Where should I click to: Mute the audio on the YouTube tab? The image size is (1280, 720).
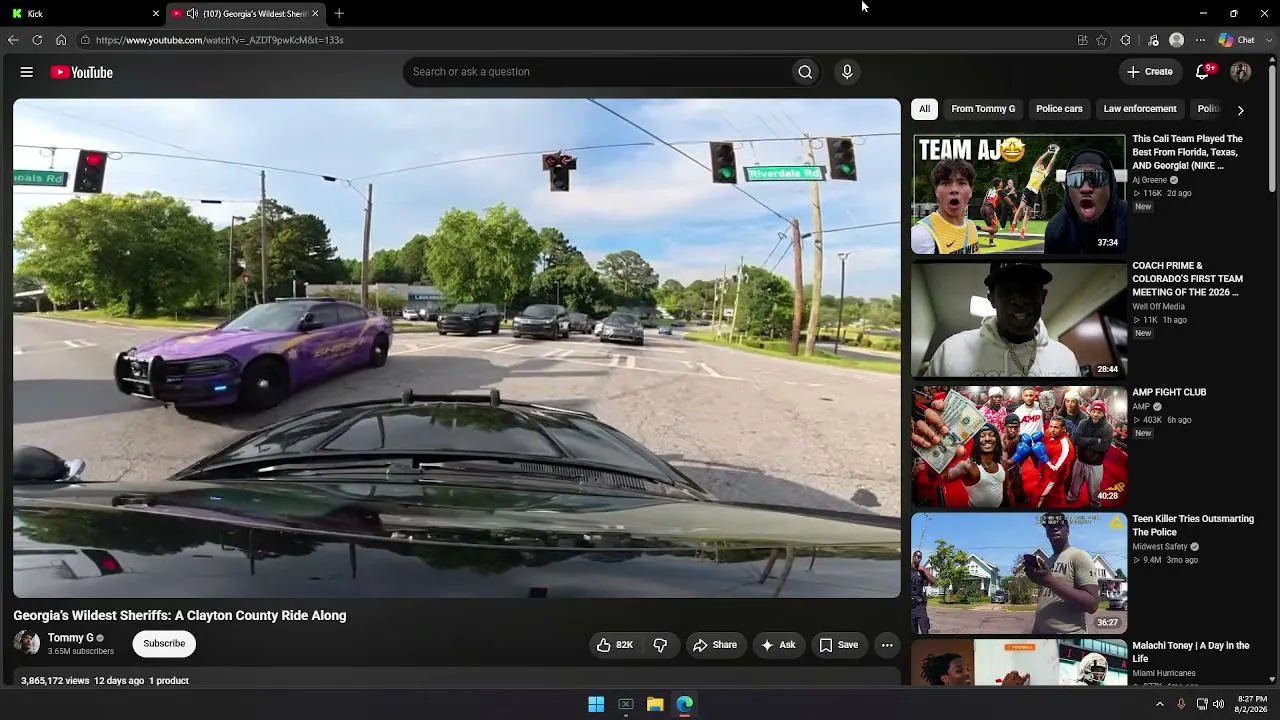click(x=192, y=13)
